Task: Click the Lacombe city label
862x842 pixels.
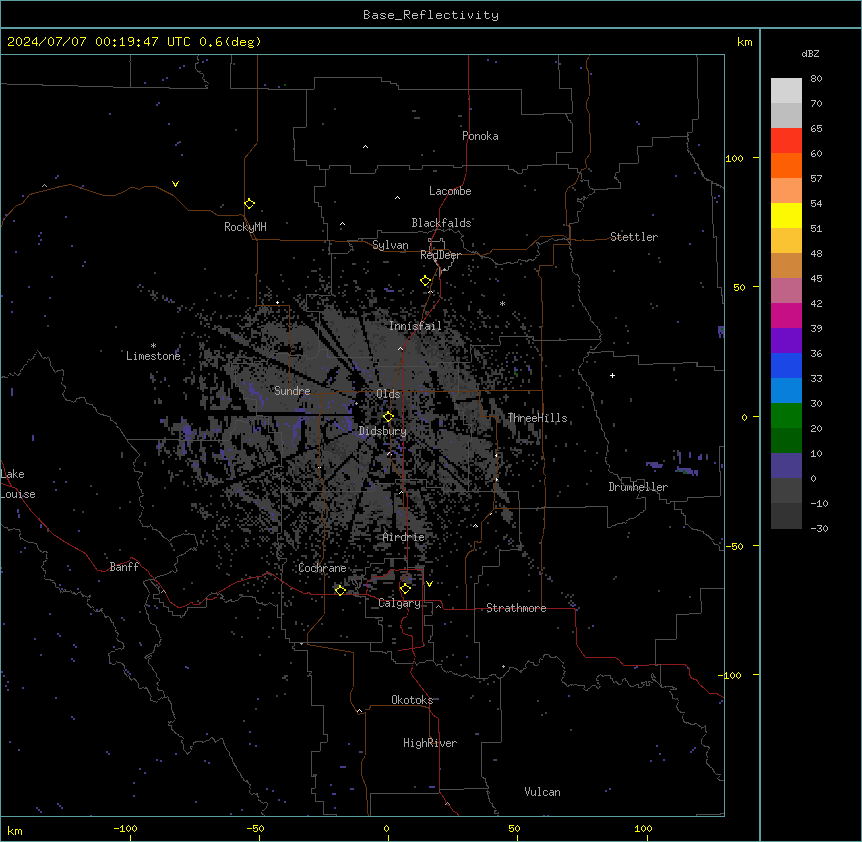Action: pyautogui.click(x=450, y=191)
